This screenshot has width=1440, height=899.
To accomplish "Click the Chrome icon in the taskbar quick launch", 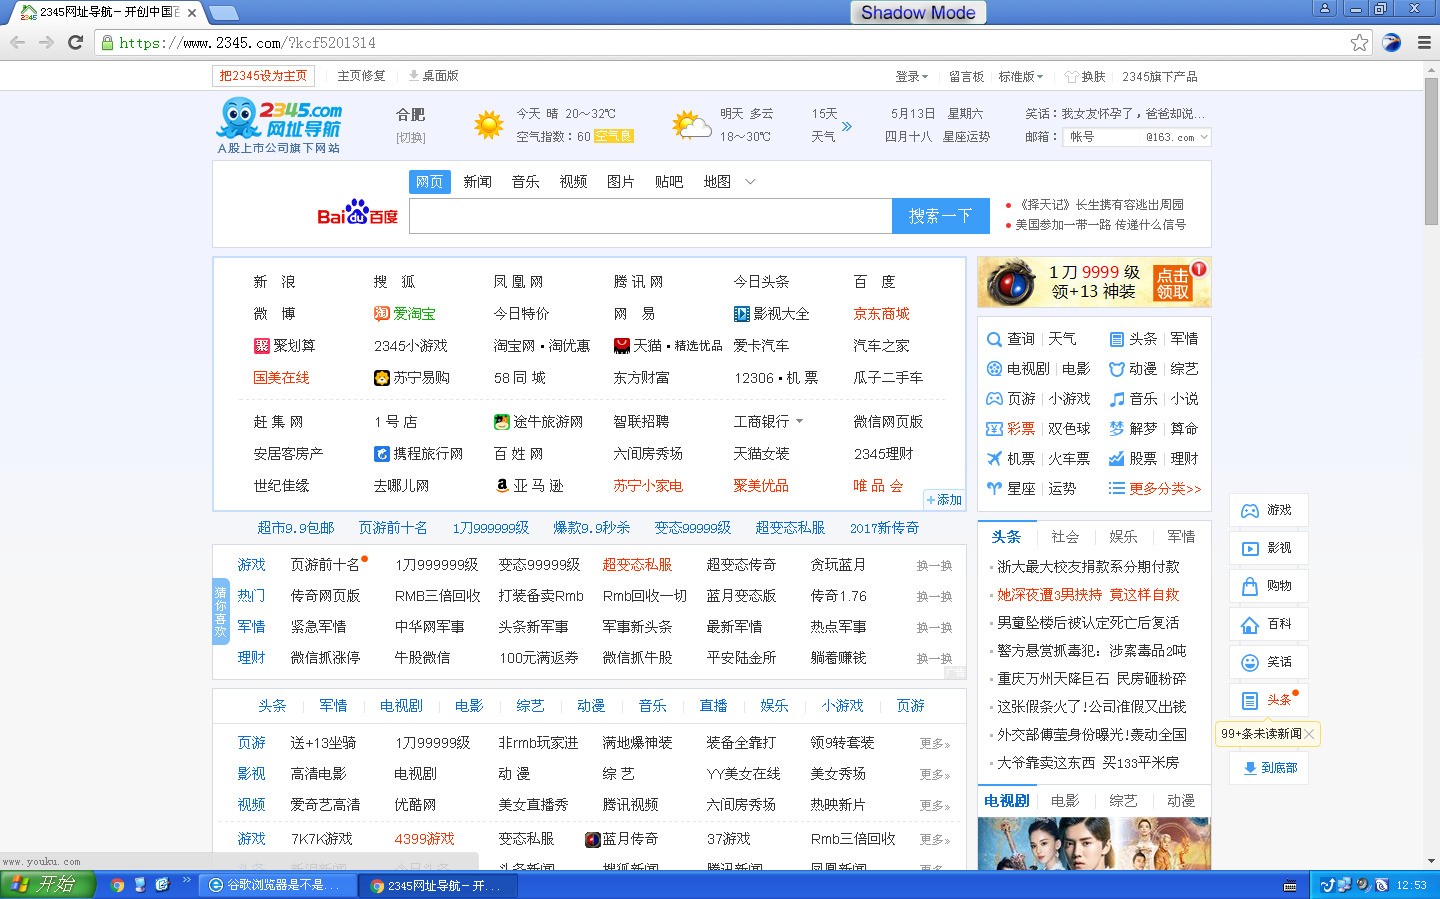I will (117, 885).
